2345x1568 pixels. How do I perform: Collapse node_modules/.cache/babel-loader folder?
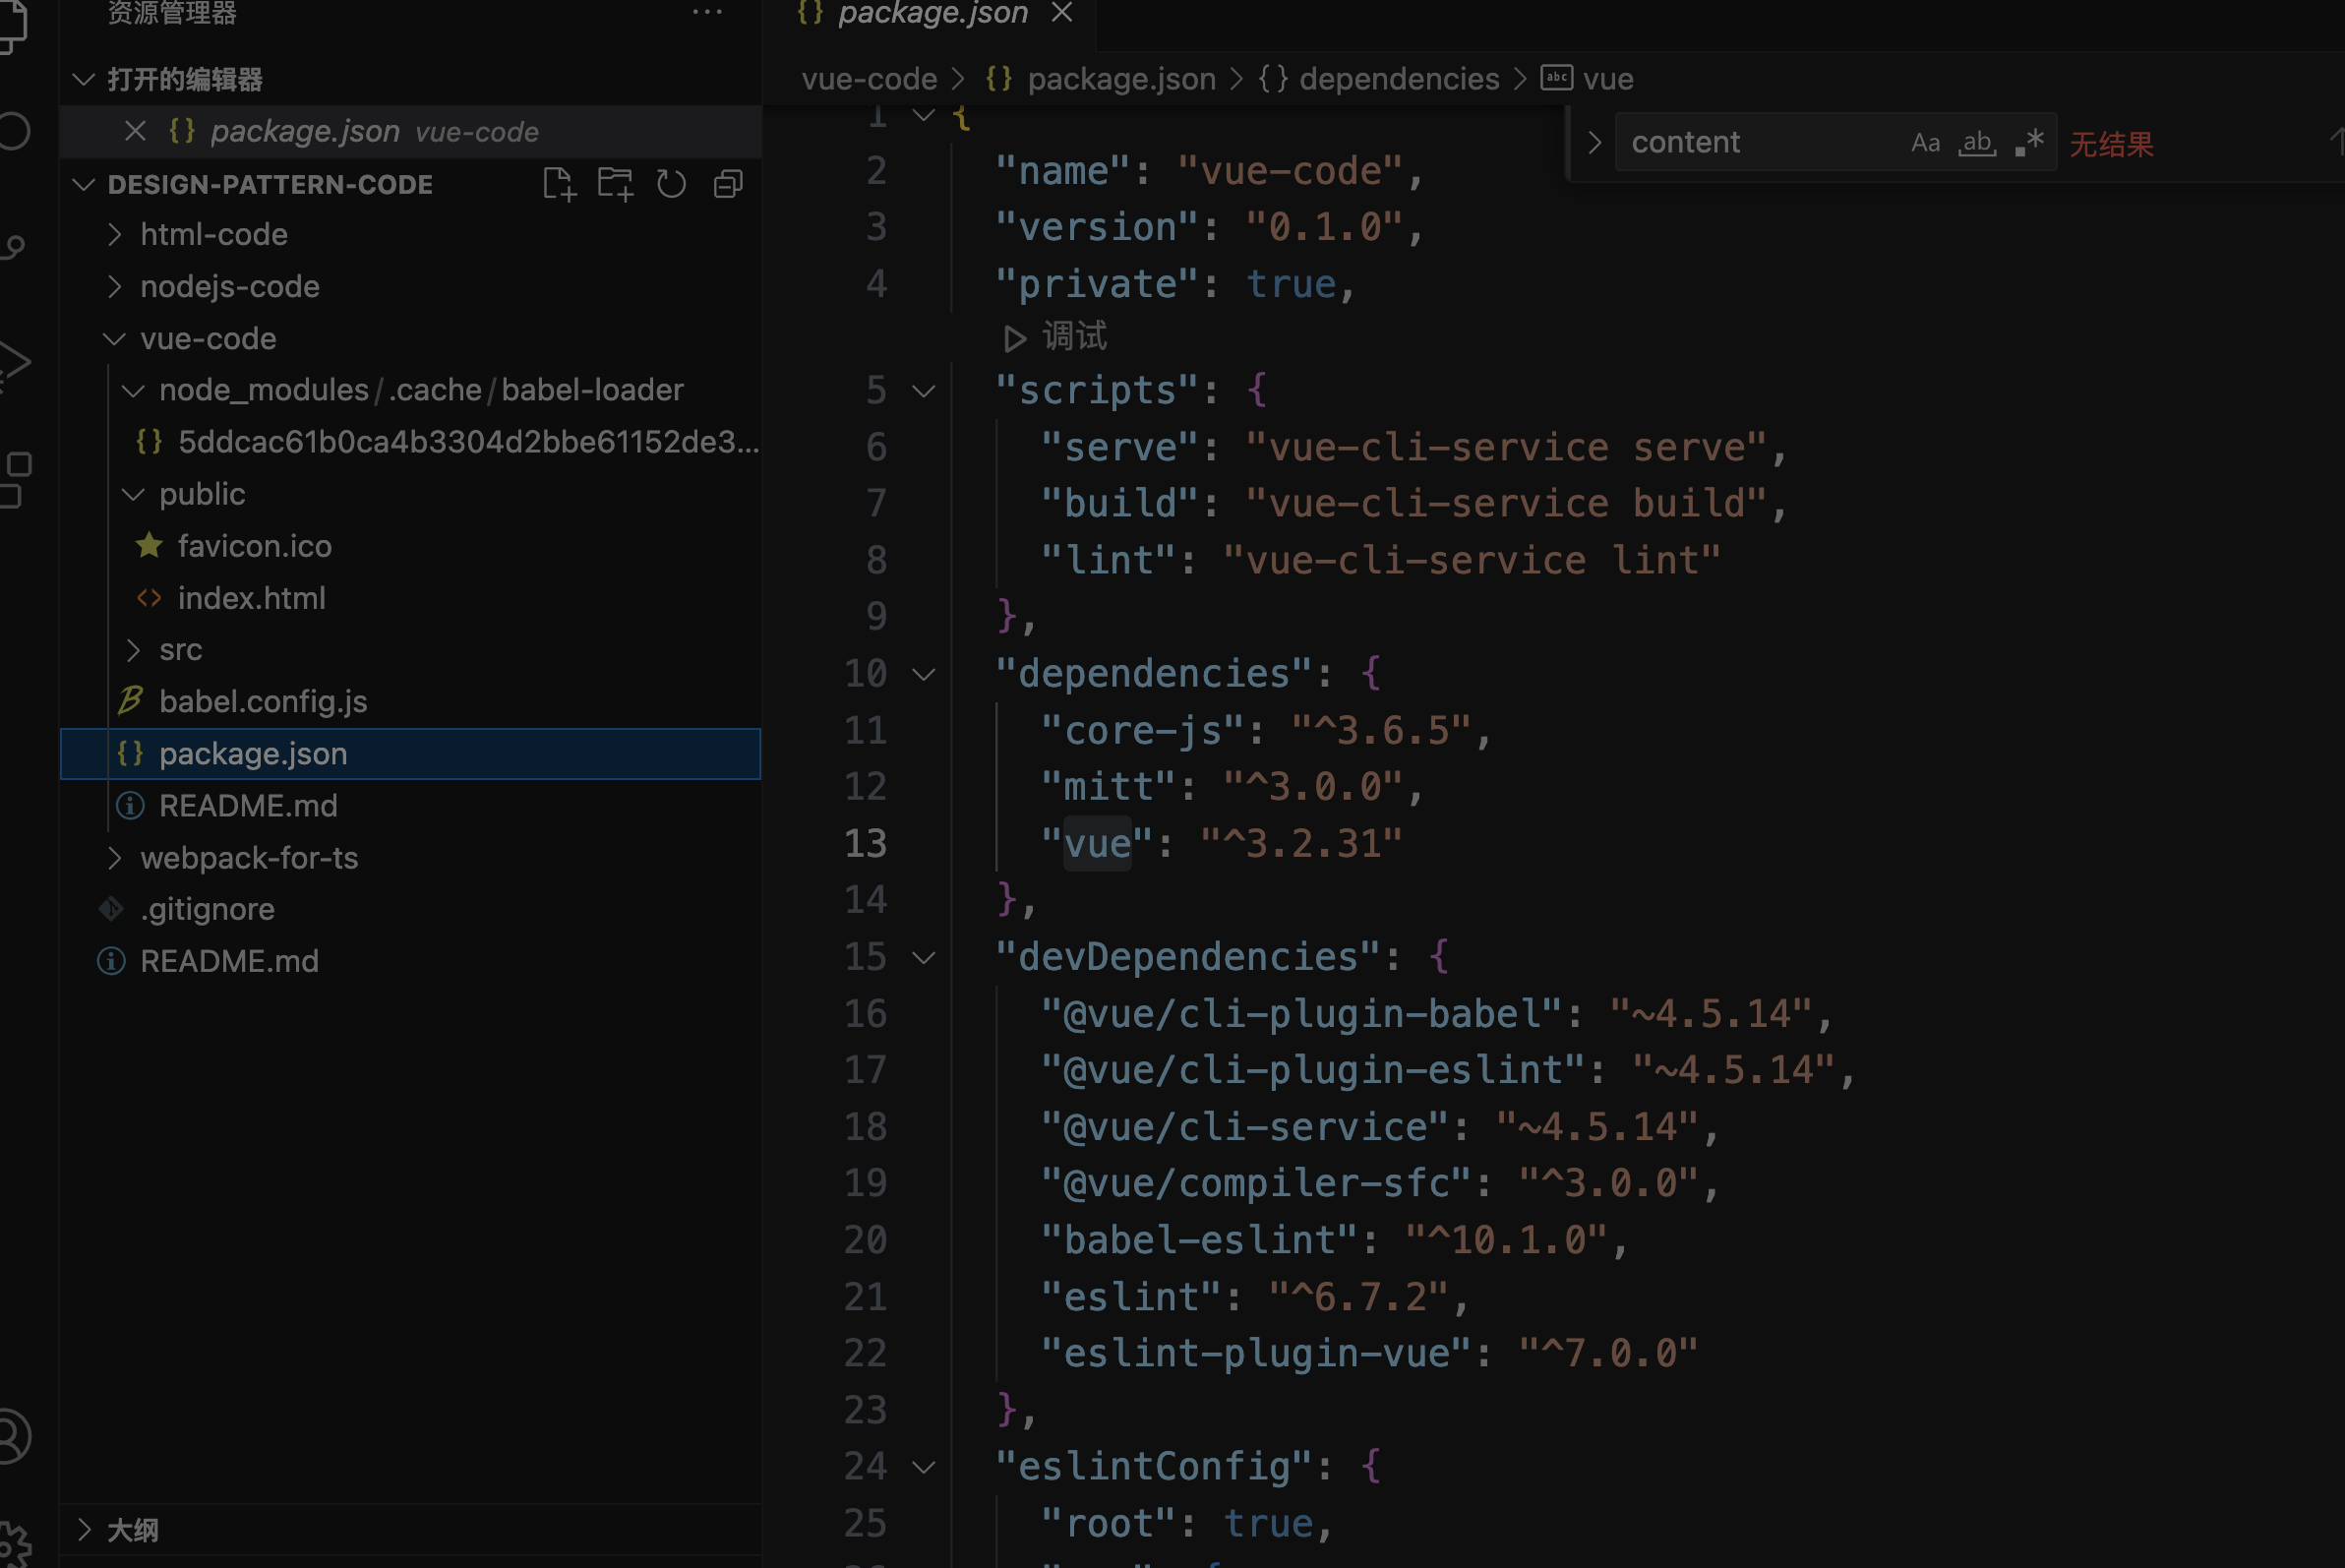pos(133,390)
